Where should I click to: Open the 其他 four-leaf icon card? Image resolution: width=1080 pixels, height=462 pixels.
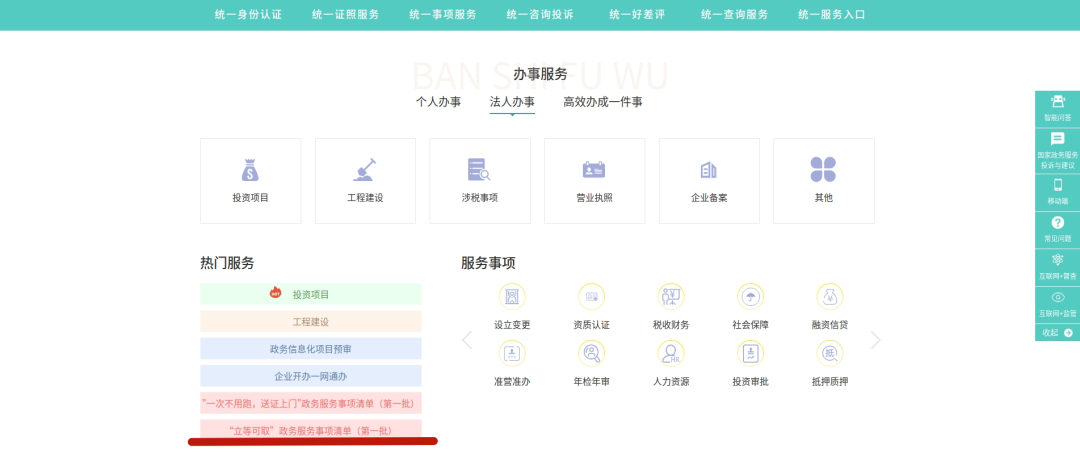[x=824, y=181]
